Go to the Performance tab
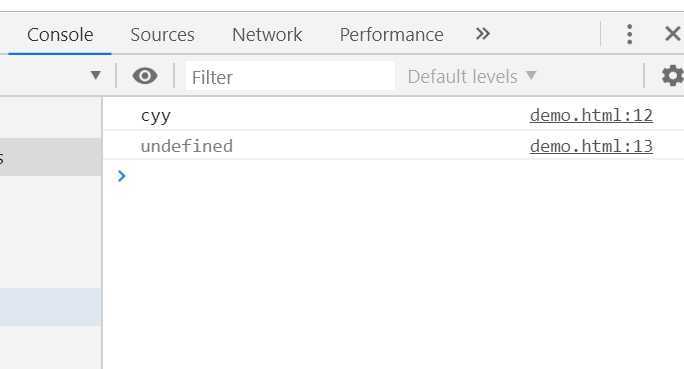Viewport: 684px width, 369px height. pos(391,35)
